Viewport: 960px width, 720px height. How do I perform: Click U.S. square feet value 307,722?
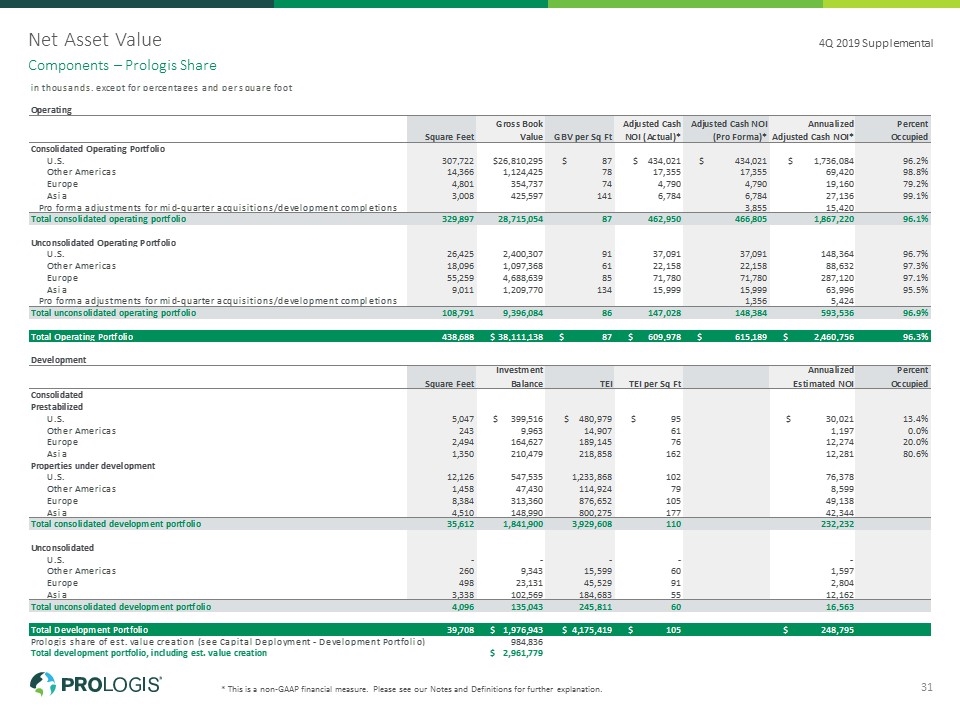pyautogui.click(x=458, y=161)
